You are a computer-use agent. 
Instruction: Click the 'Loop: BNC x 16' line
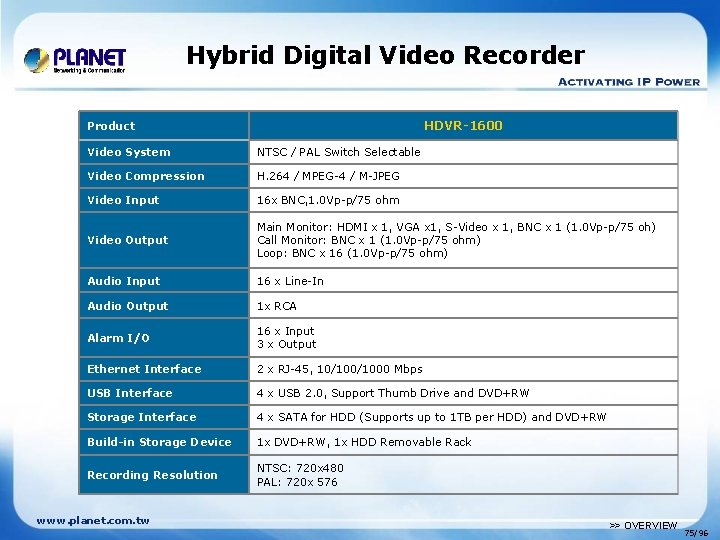pos(352,253)
